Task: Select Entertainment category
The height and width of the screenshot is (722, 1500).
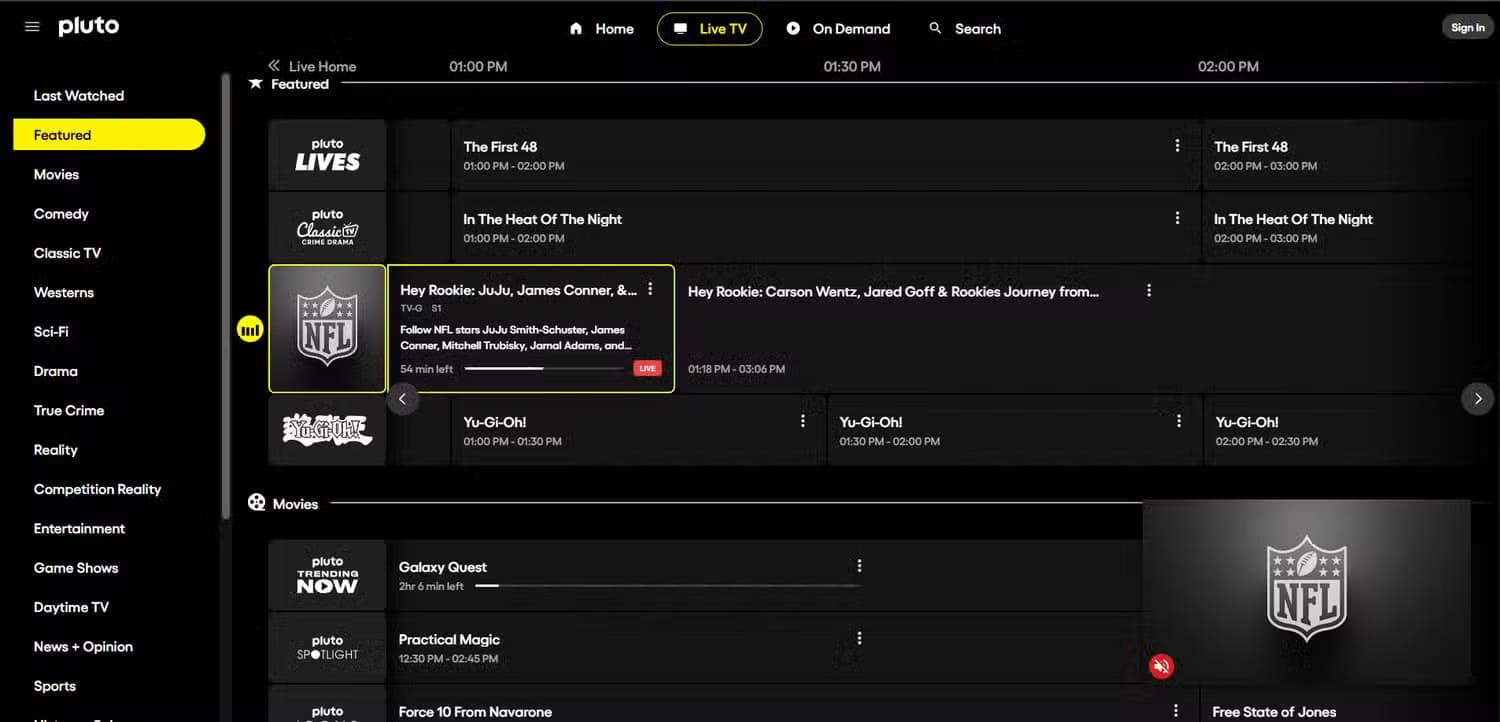Action: 79,528
